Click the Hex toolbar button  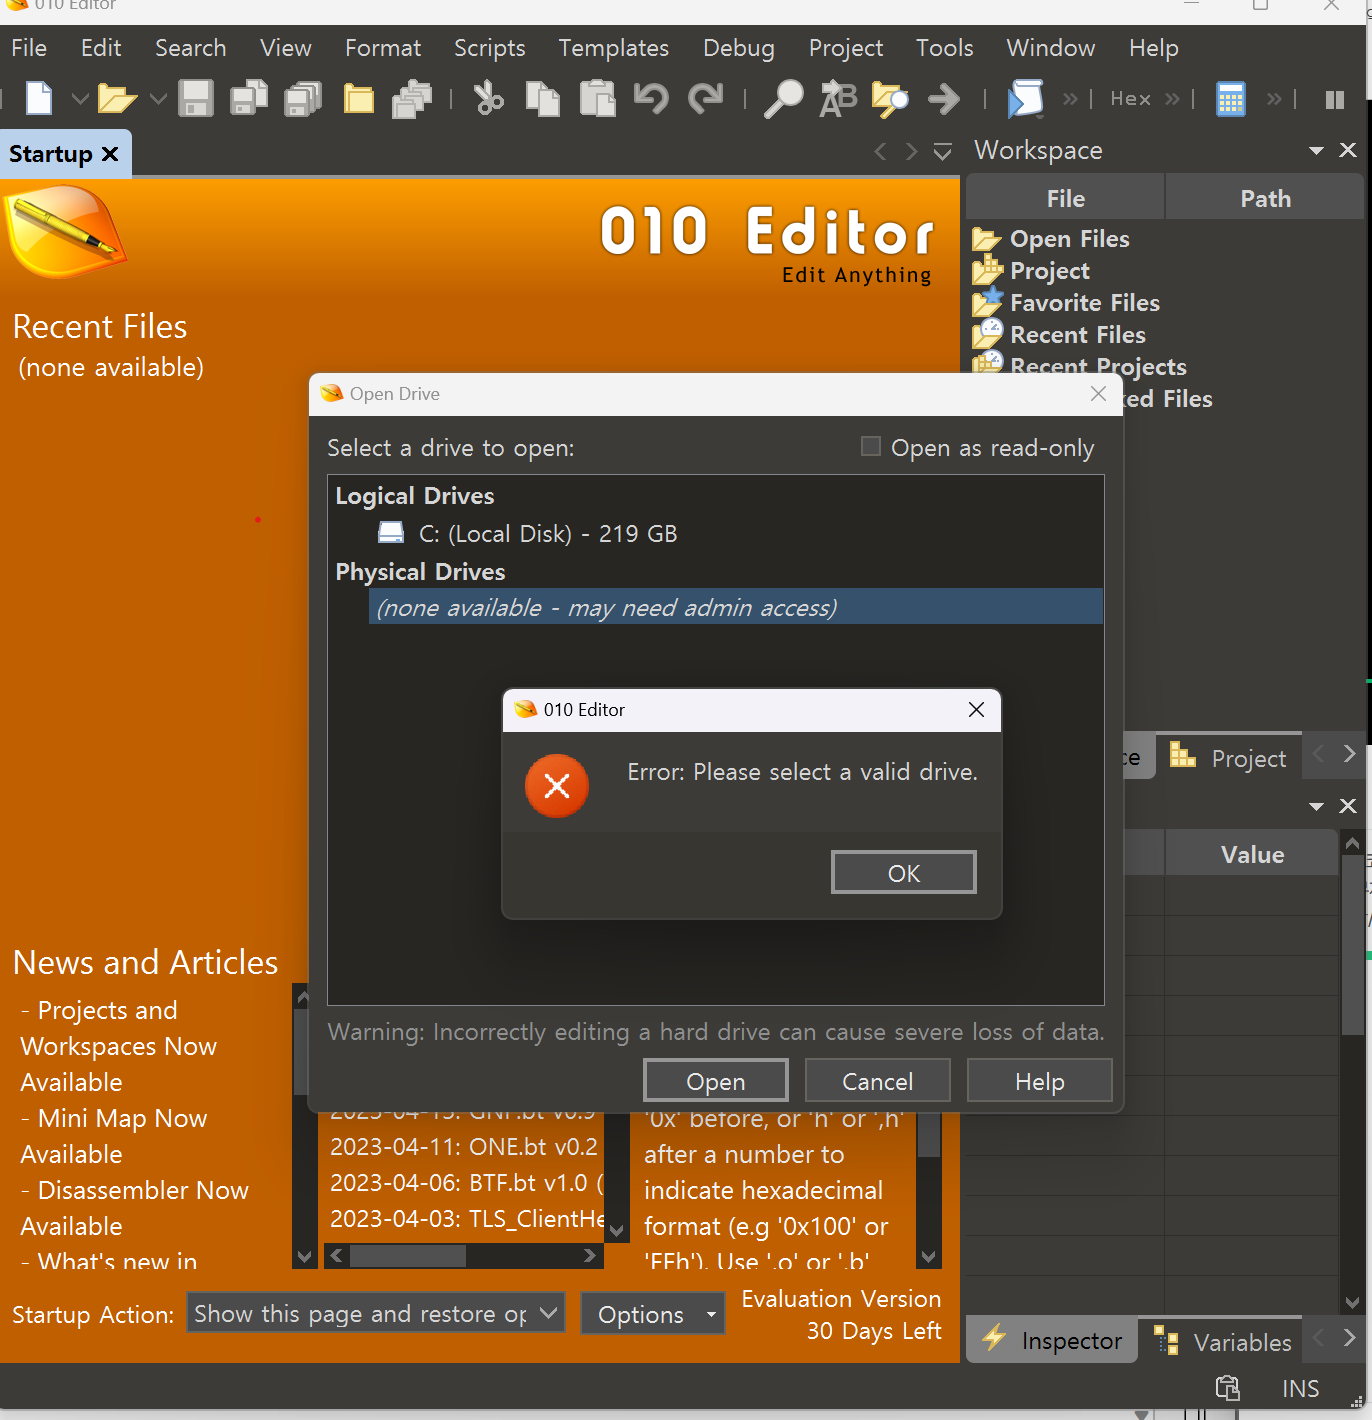1131,99
